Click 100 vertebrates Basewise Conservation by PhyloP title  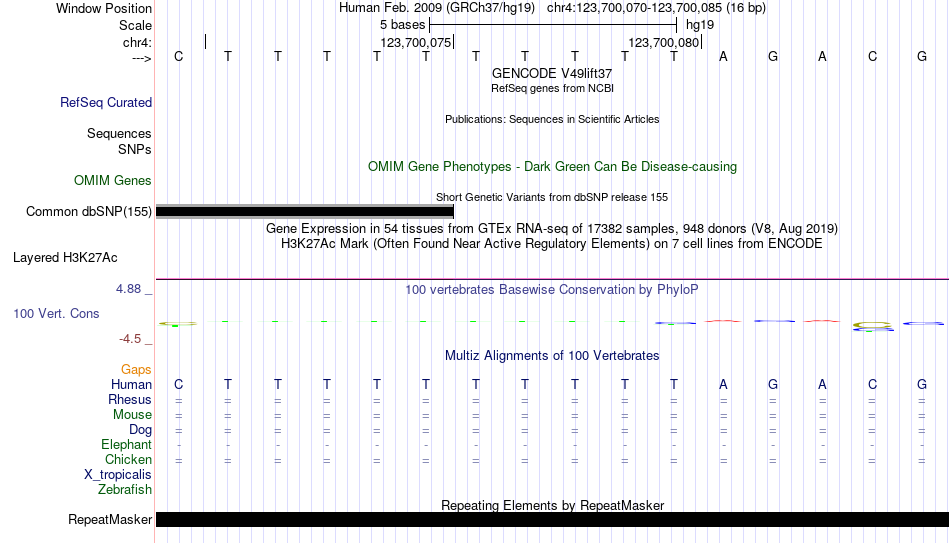pyautogui.click(x=552, y=290)
